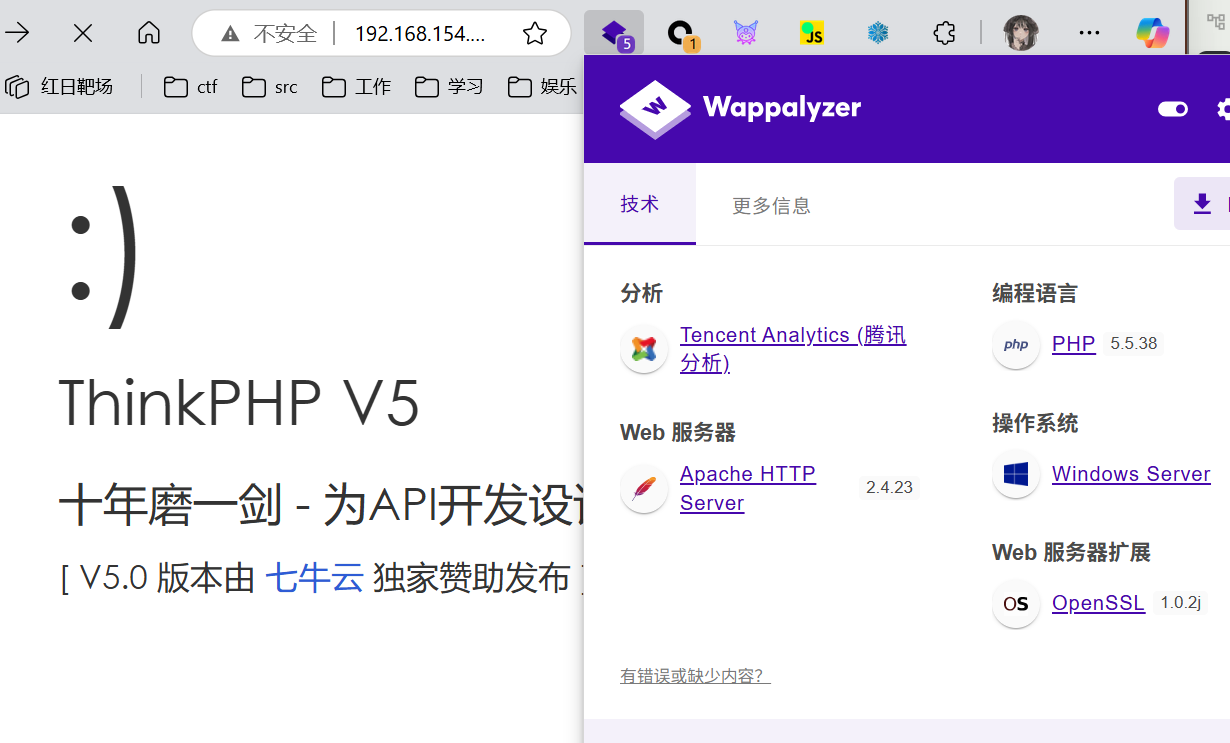Click the PHP logo icon
This screenshot has width=1230, height=743.
[1016, 345]
